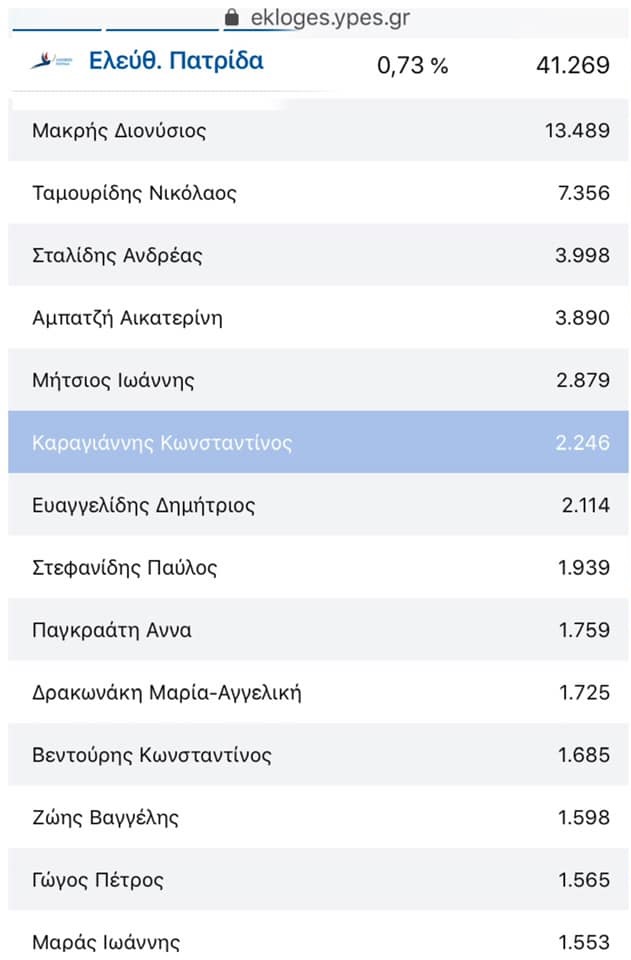Image resolution: width=631 pixels, height=960 pixels.
Task: Open the Ελεύθ. Πατρίδα party name link
Action: (176, 61)
